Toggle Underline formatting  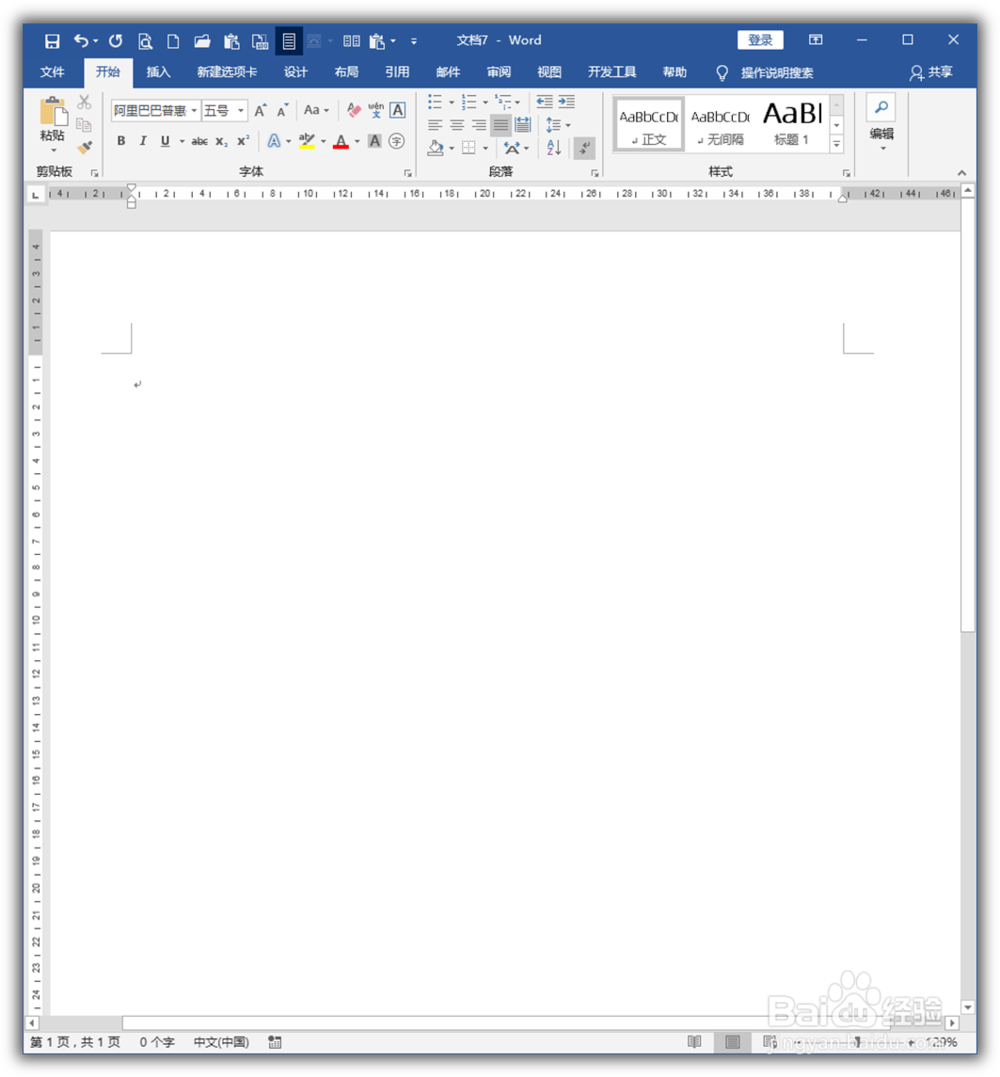click(x=165, y=141)
